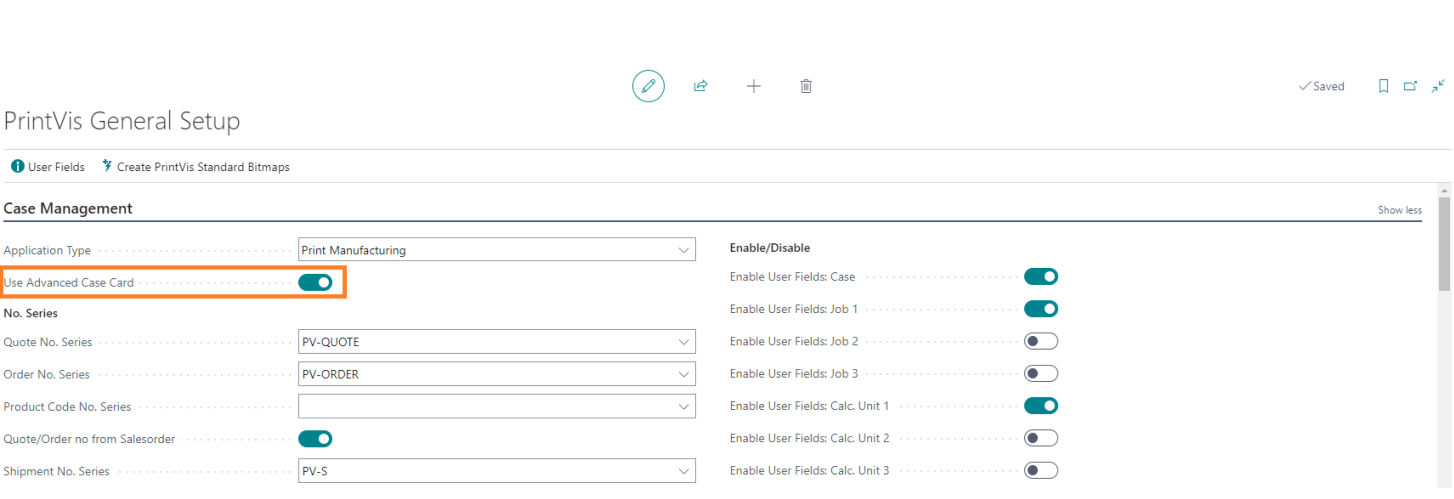Click User Fields info icon
Image resolution: width=1454 pixels, height=499 pixels.
click(17, 167)
